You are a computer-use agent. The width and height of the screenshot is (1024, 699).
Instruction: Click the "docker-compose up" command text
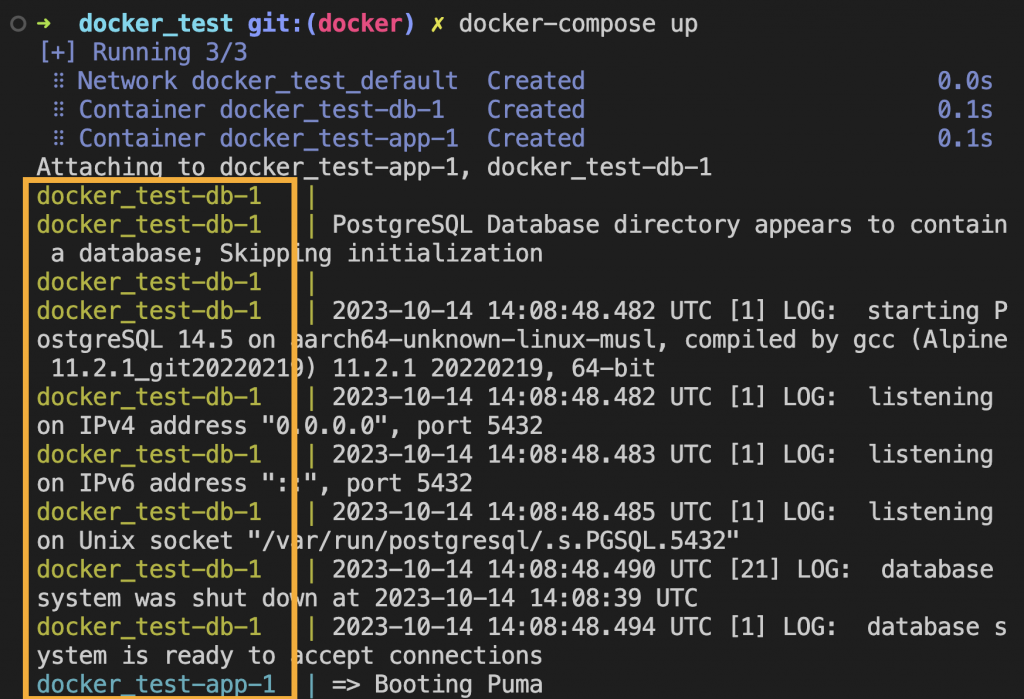[579, 24]
